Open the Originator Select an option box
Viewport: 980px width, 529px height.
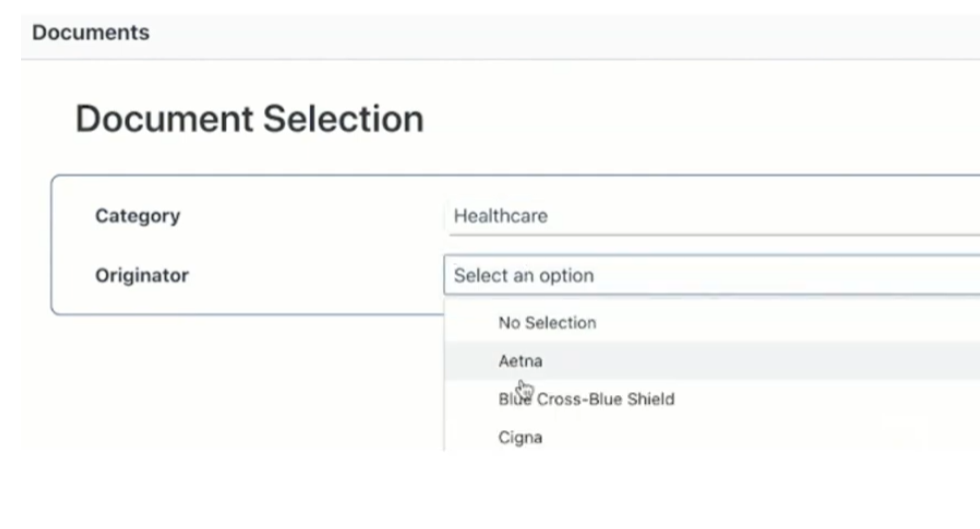pos(712,275)
